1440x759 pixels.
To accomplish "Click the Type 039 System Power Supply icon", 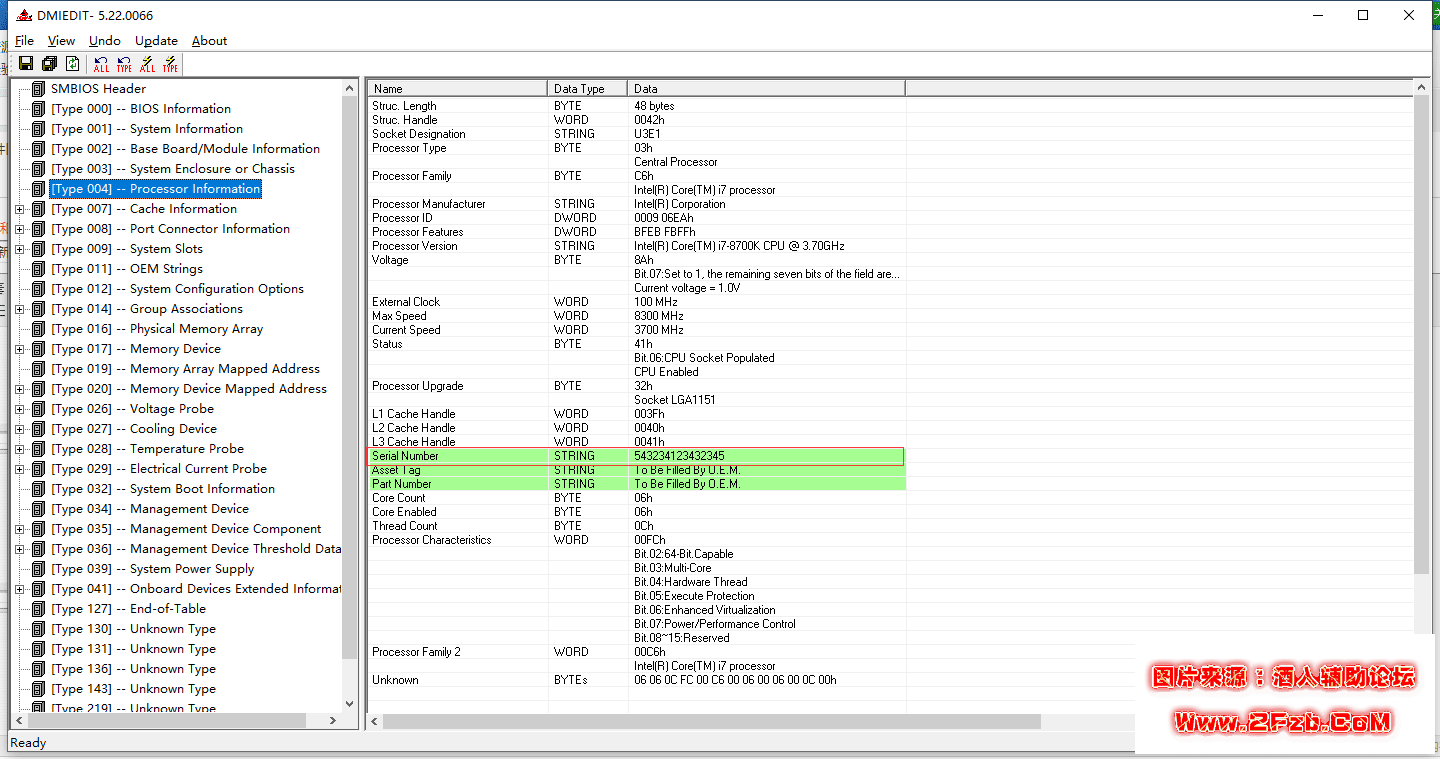I will 39,569.
